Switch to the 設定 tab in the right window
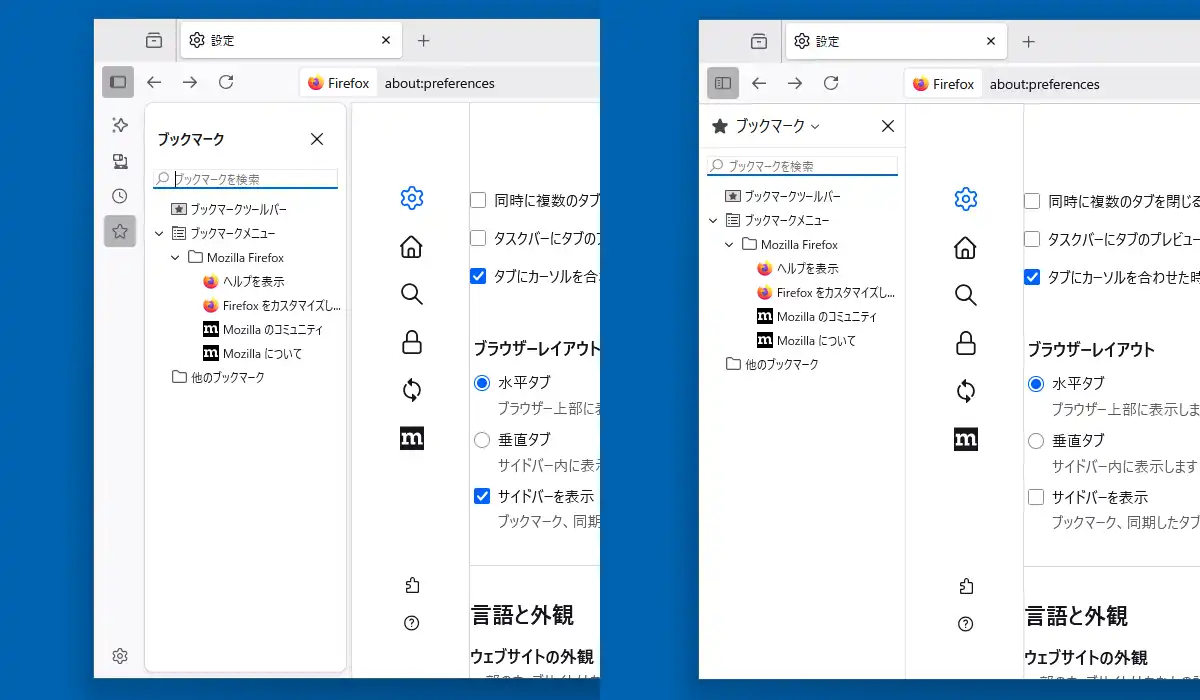Viewport: 1200px width, 700px height. pyautogui.click(x=895, y=41)
